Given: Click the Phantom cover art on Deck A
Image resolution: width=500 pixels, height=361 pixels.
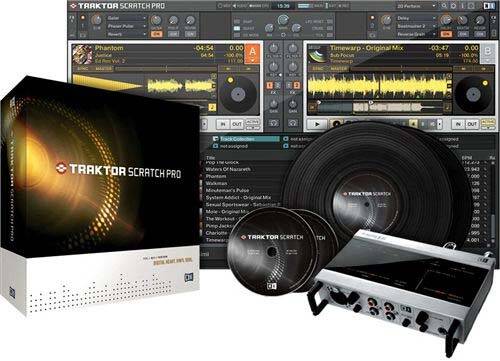Looking at the screenshot, I should pos(82,54).
